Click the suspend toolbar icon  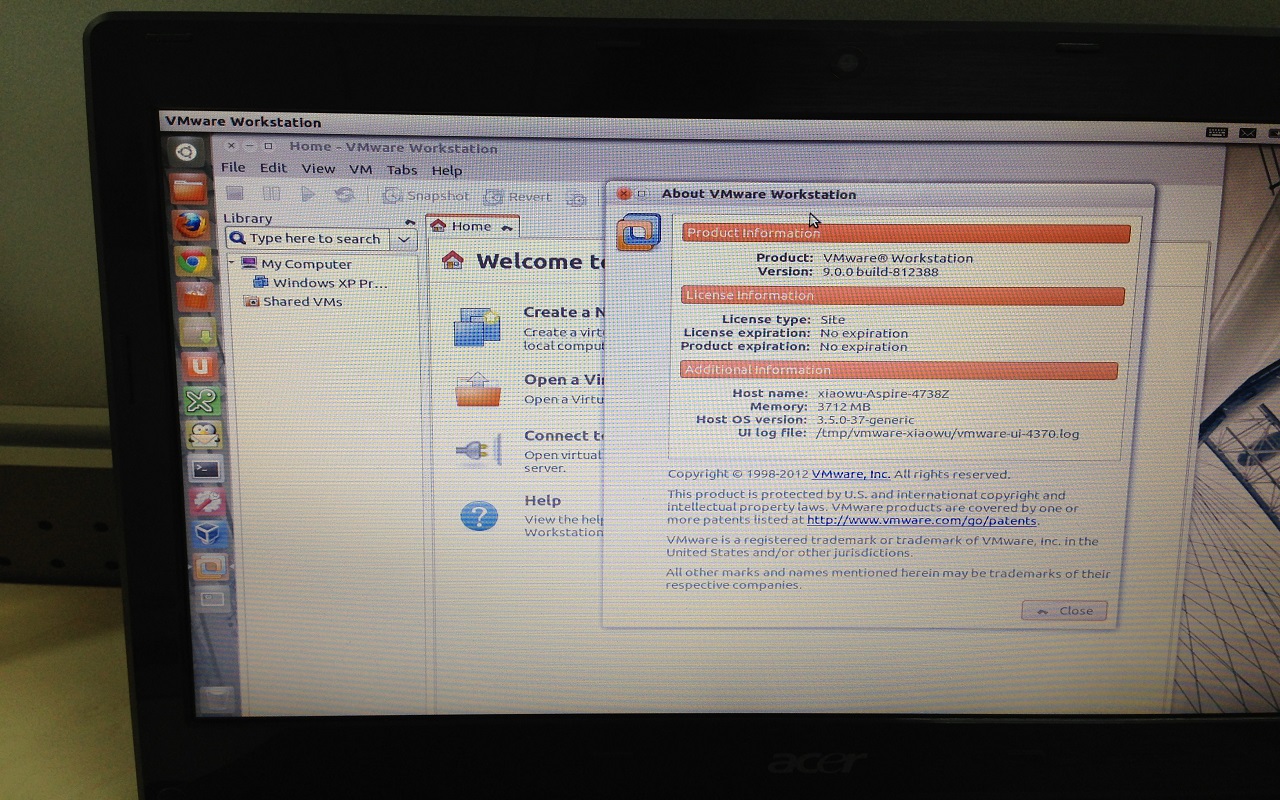[271, 194]
